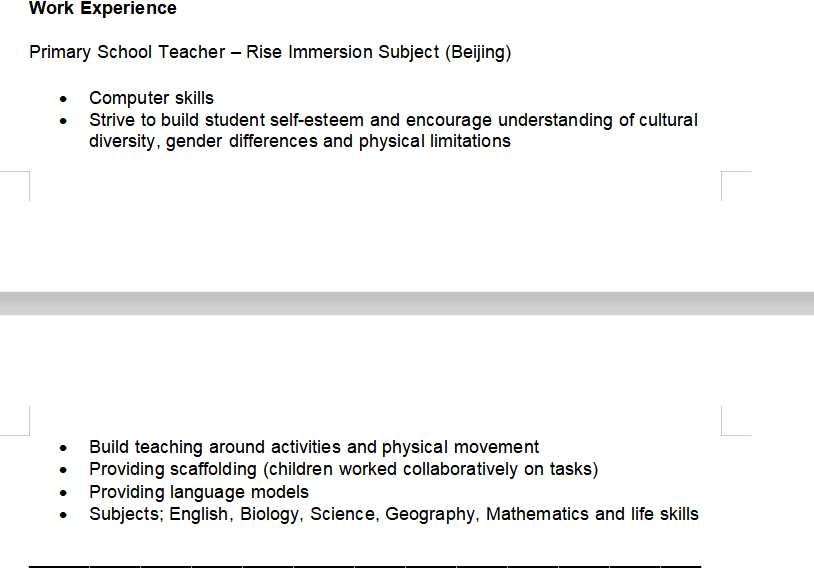Click the bullet dot before "Subjects; English"
Viewport: 814px width, 581px height.
click(x=65, y=515)
